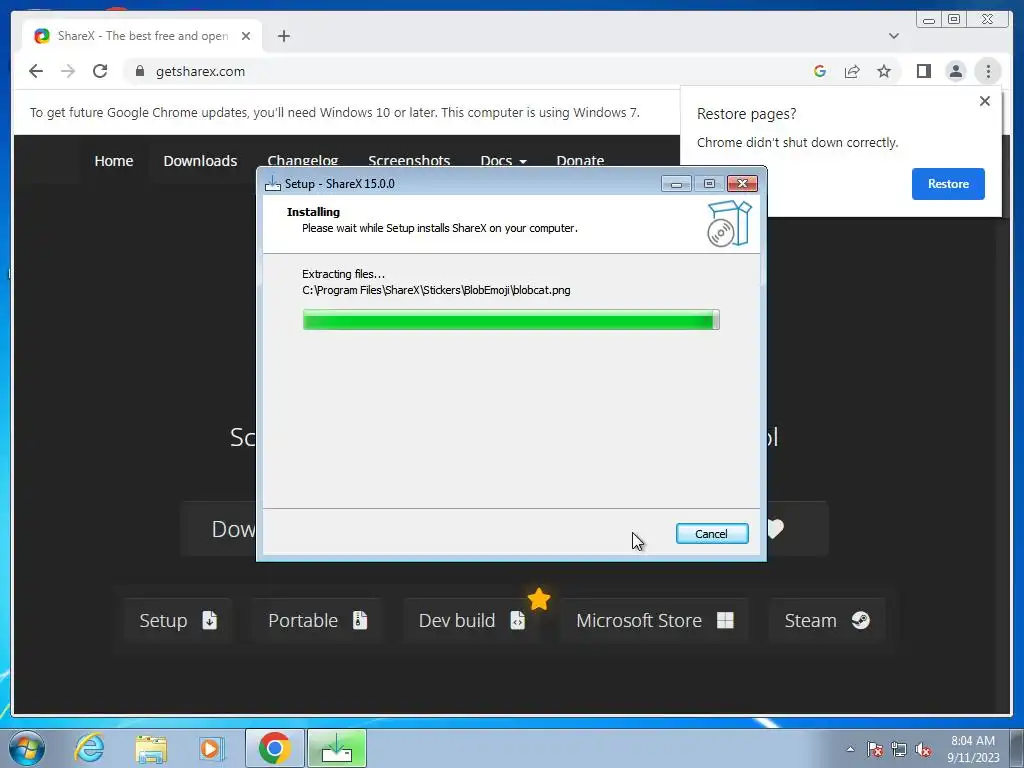1024x768 pixels.
Task: Open a new Chrome tab
Action: coord(283,36)
